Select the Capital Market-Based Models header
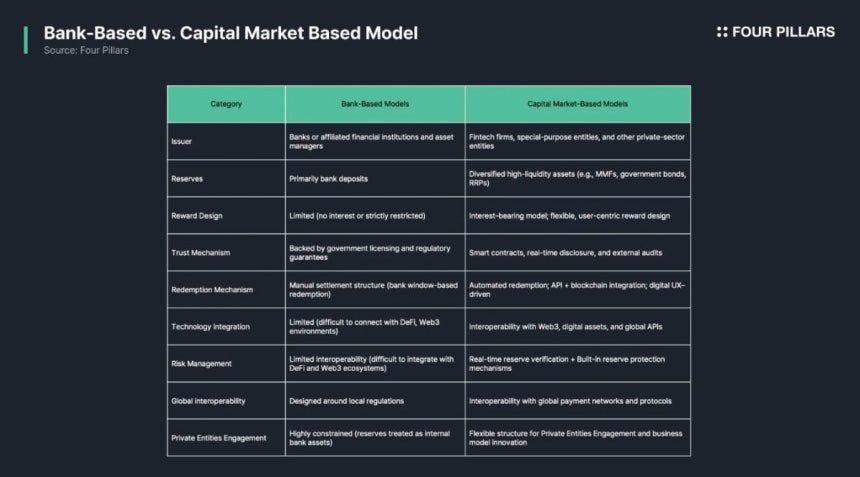Viewport: 860px width, 477px height. click(578, 104)
